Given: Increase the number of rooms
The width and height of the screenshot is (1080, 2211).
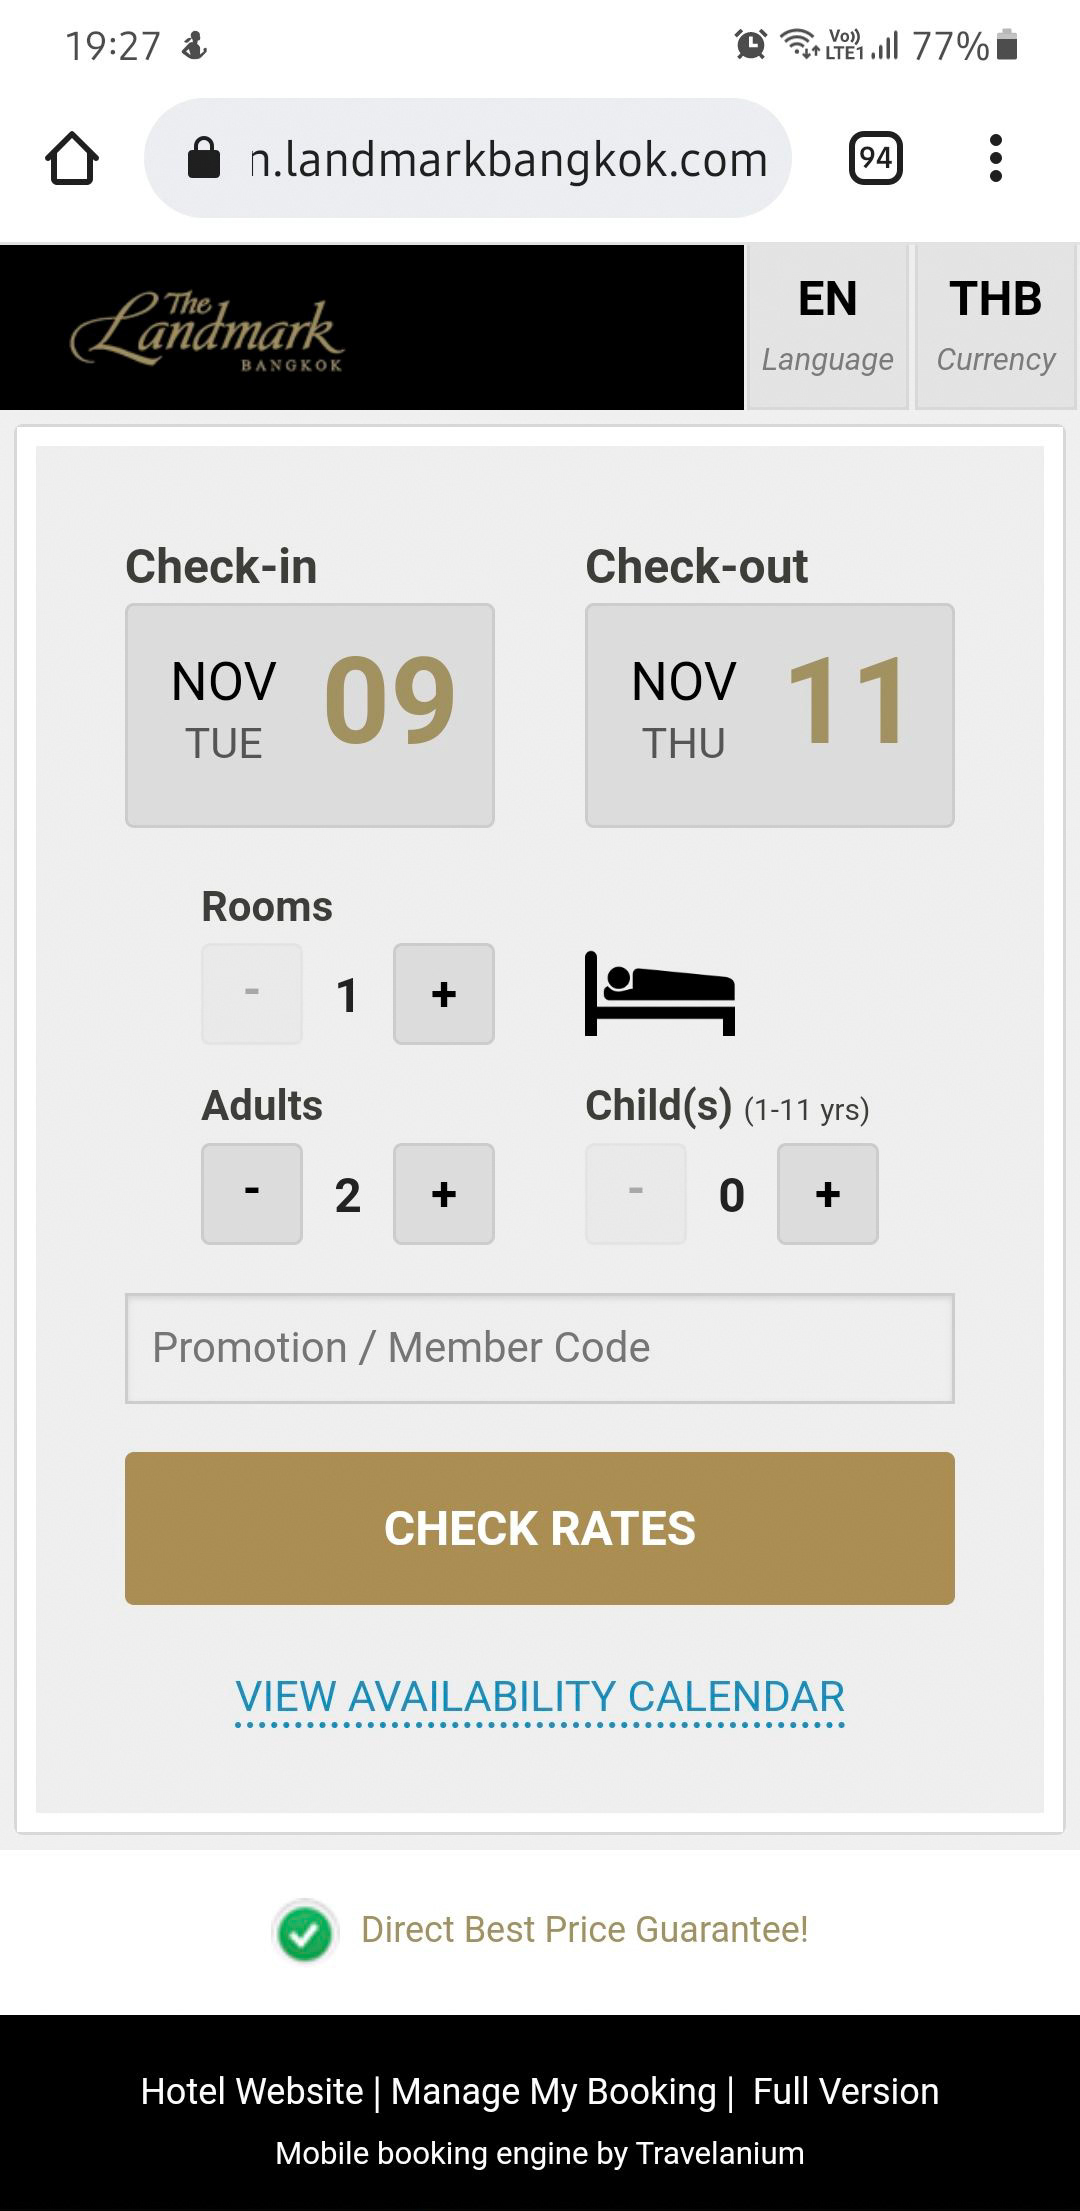Looking at the screenshot, I should (x=443, y=994).
